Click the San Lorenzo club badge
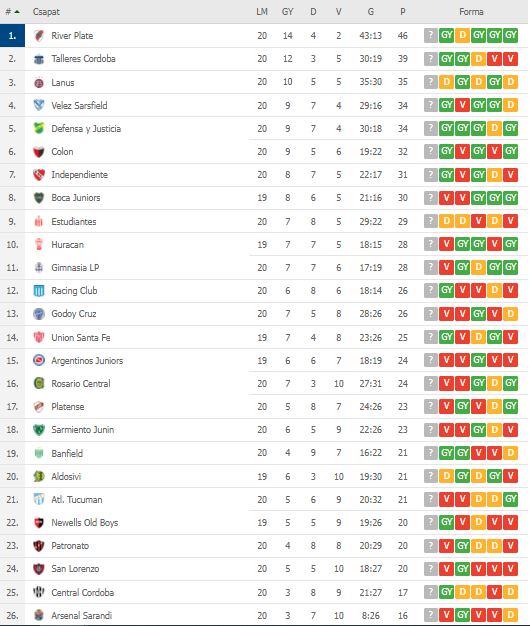The width and height of the screenshot is (530, 626). pyautogui.click(x=39, y=569)
